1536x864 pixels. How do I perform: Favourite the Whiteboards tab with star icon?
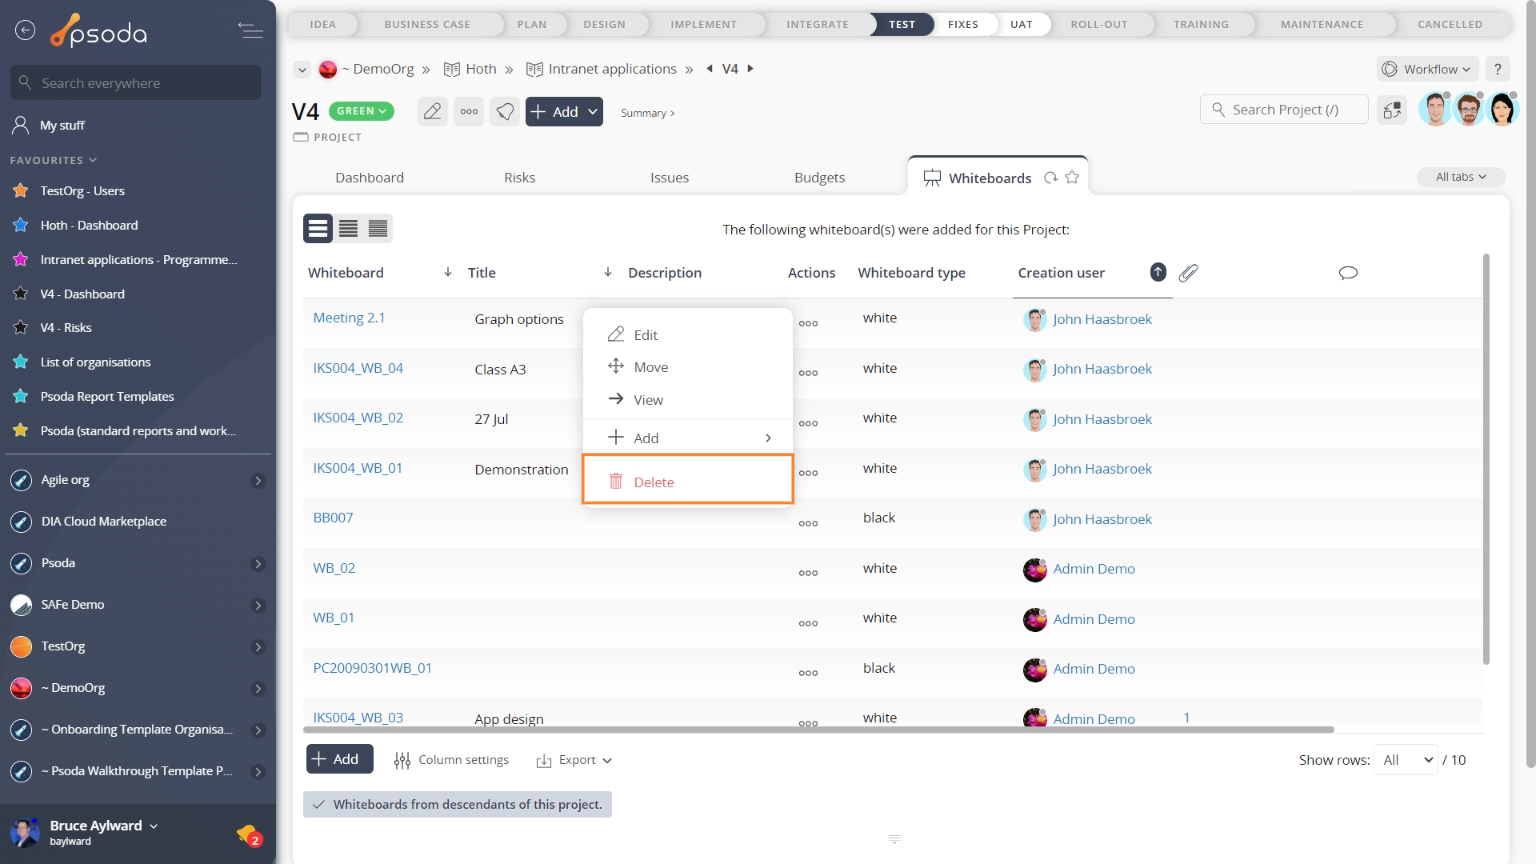[x=1072, y=177]
